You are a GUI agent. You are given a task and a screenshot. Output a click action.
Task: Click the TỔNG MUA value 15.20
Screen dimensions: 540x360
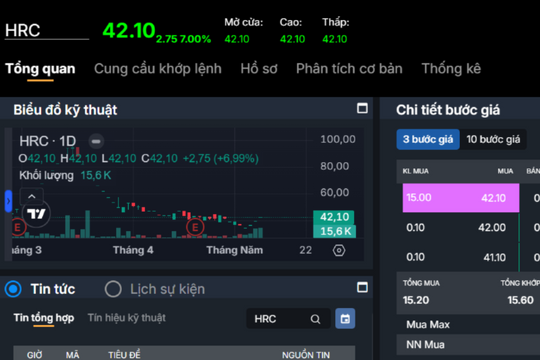[416, 300]
